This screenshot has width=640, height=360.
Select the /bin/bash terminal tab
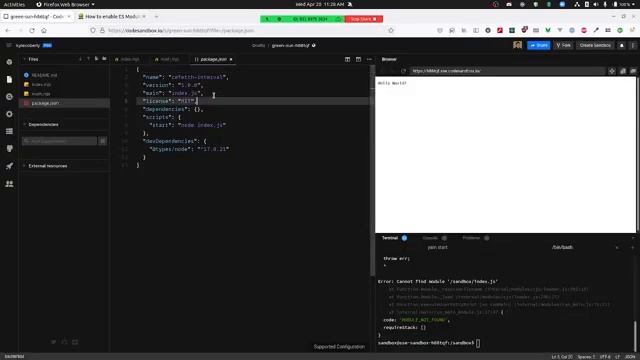[562, 247]
